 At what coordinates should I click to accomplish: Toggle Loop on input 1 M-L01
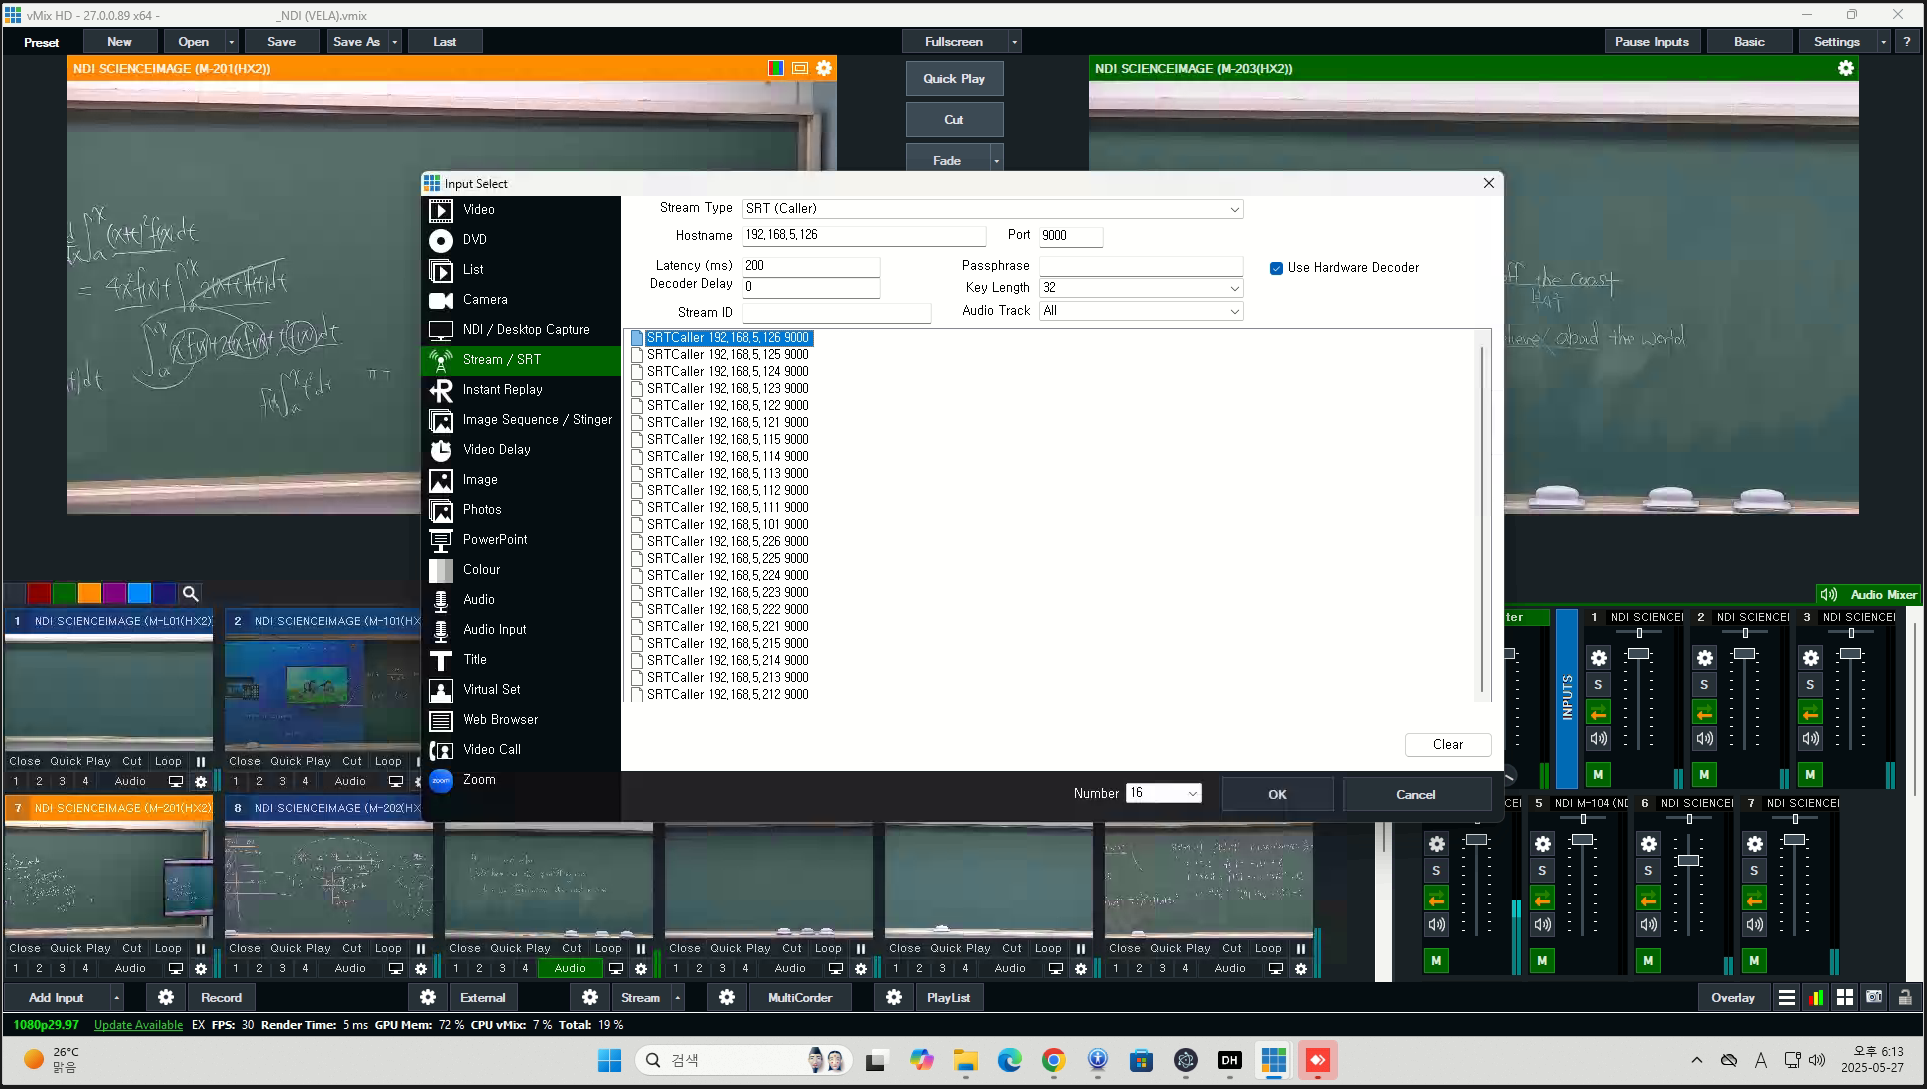click(x=168, y=762)
